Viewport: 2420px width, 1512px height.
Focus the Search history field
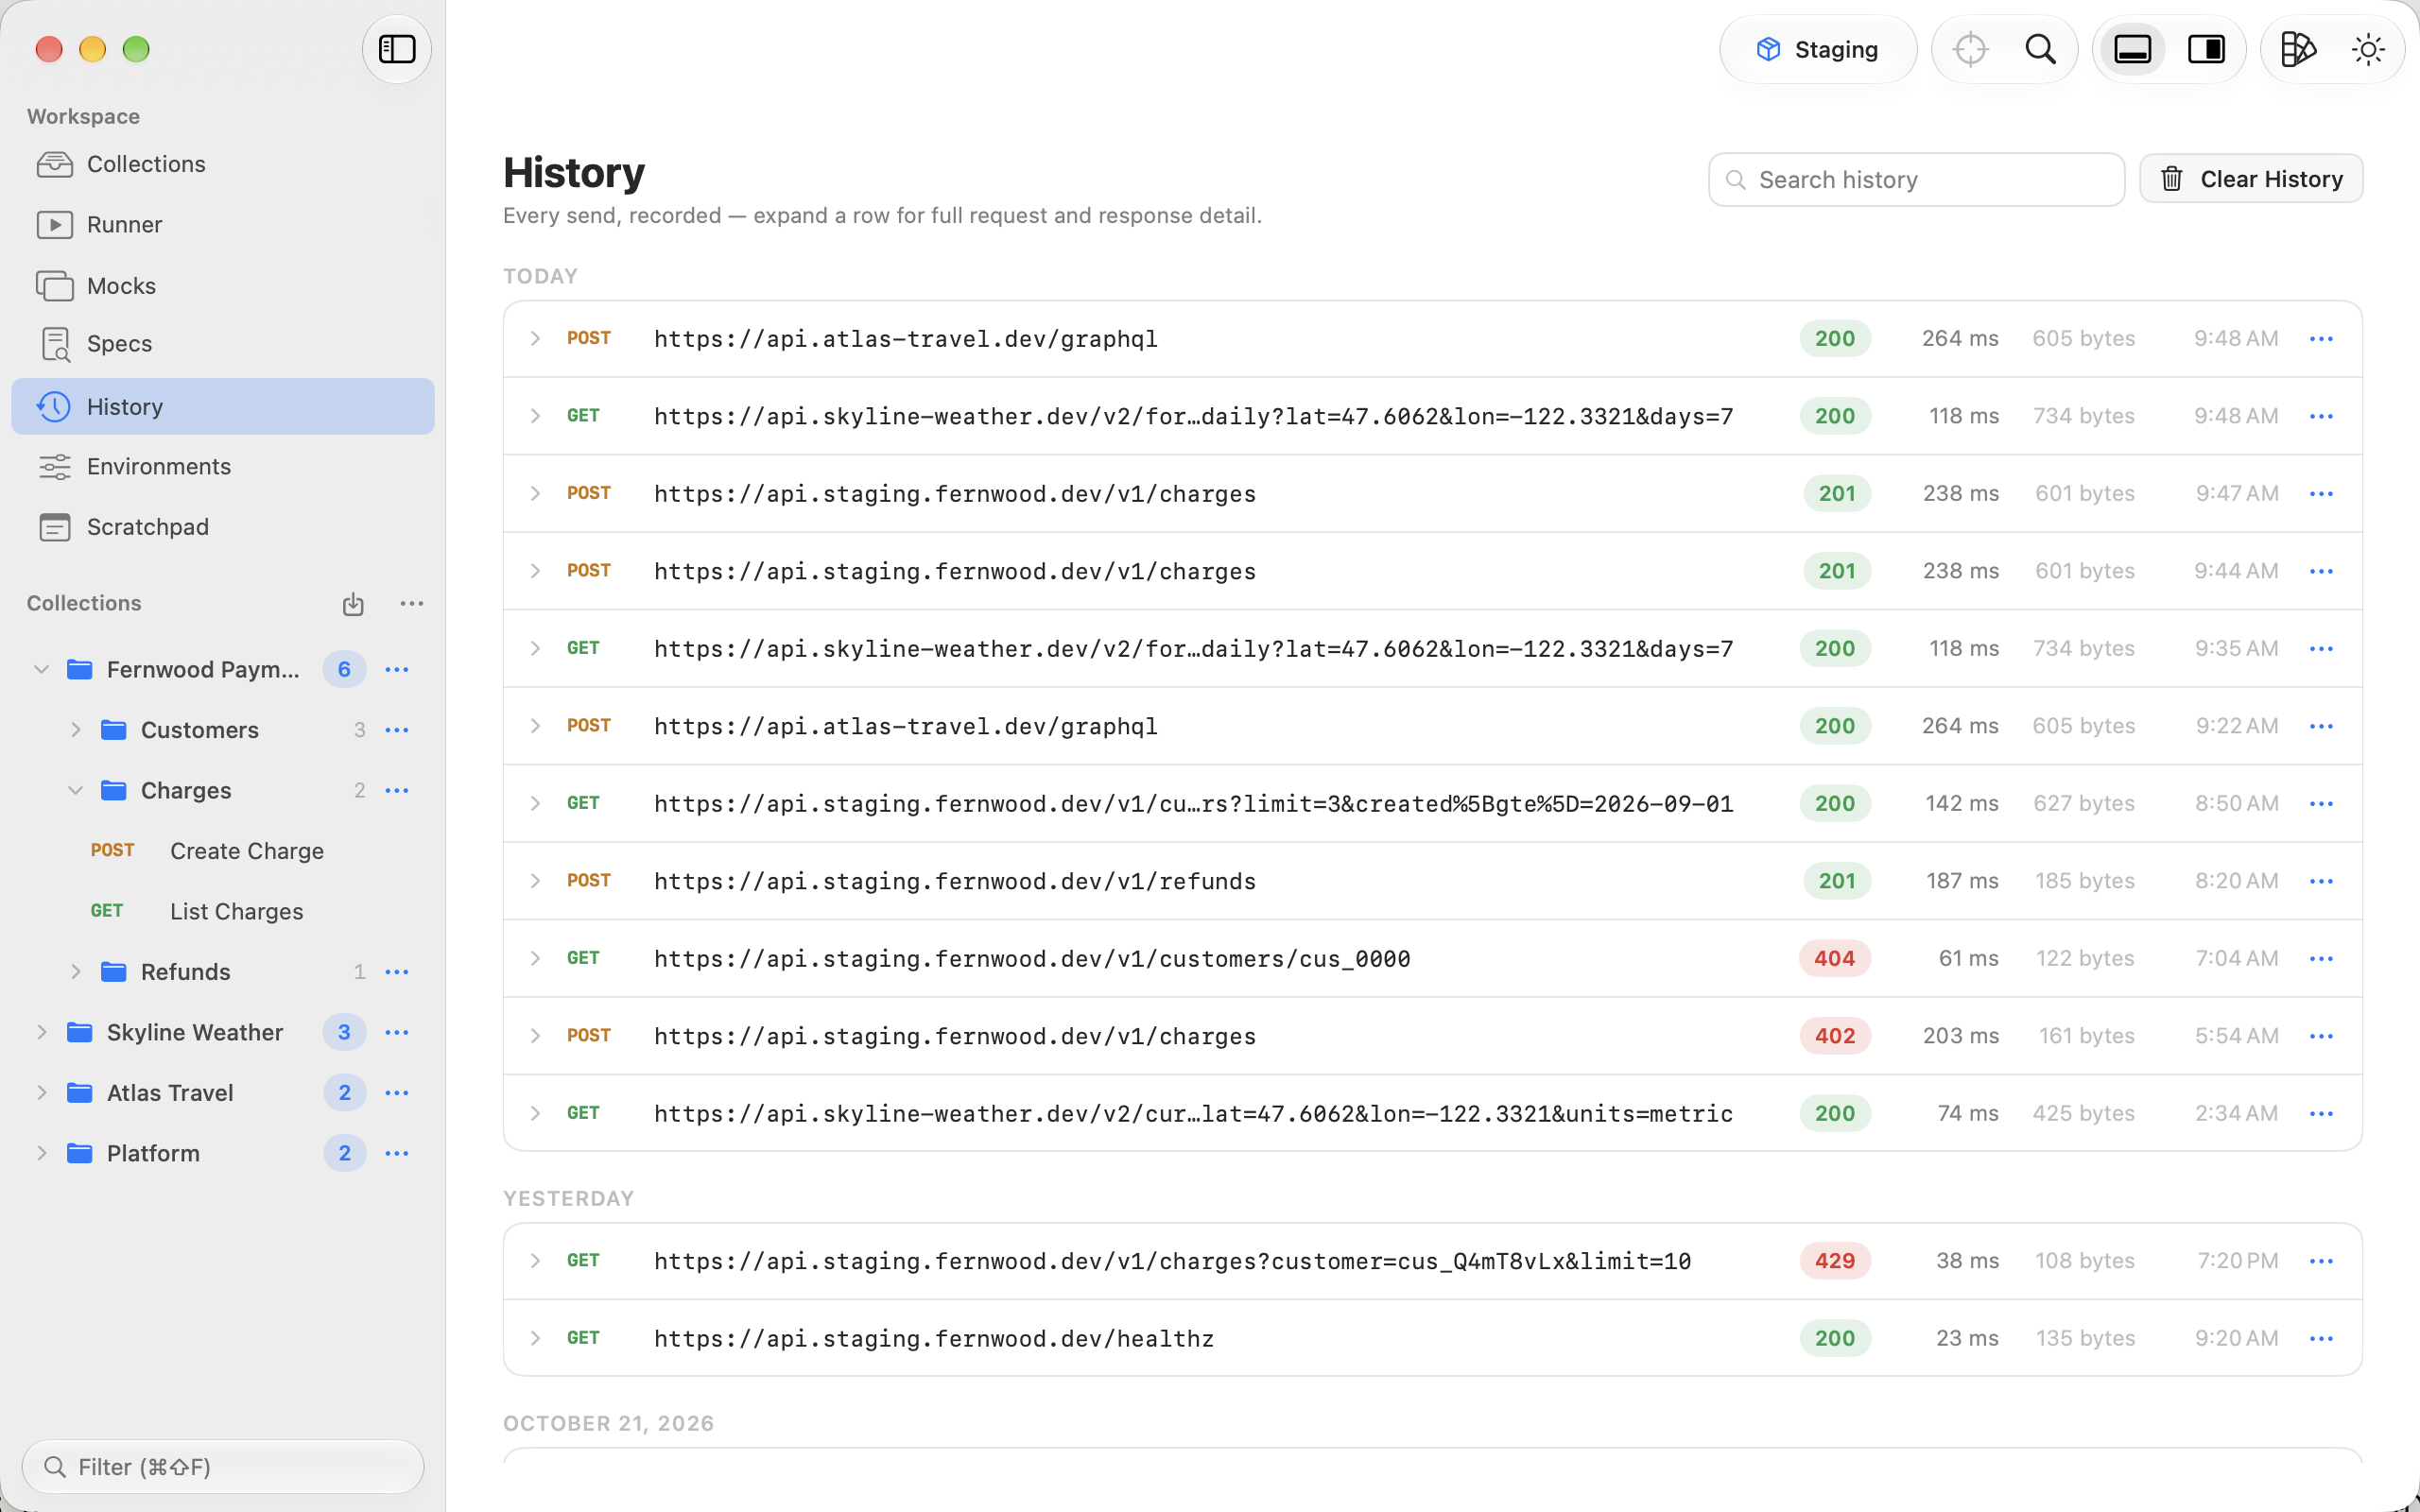1916,180
